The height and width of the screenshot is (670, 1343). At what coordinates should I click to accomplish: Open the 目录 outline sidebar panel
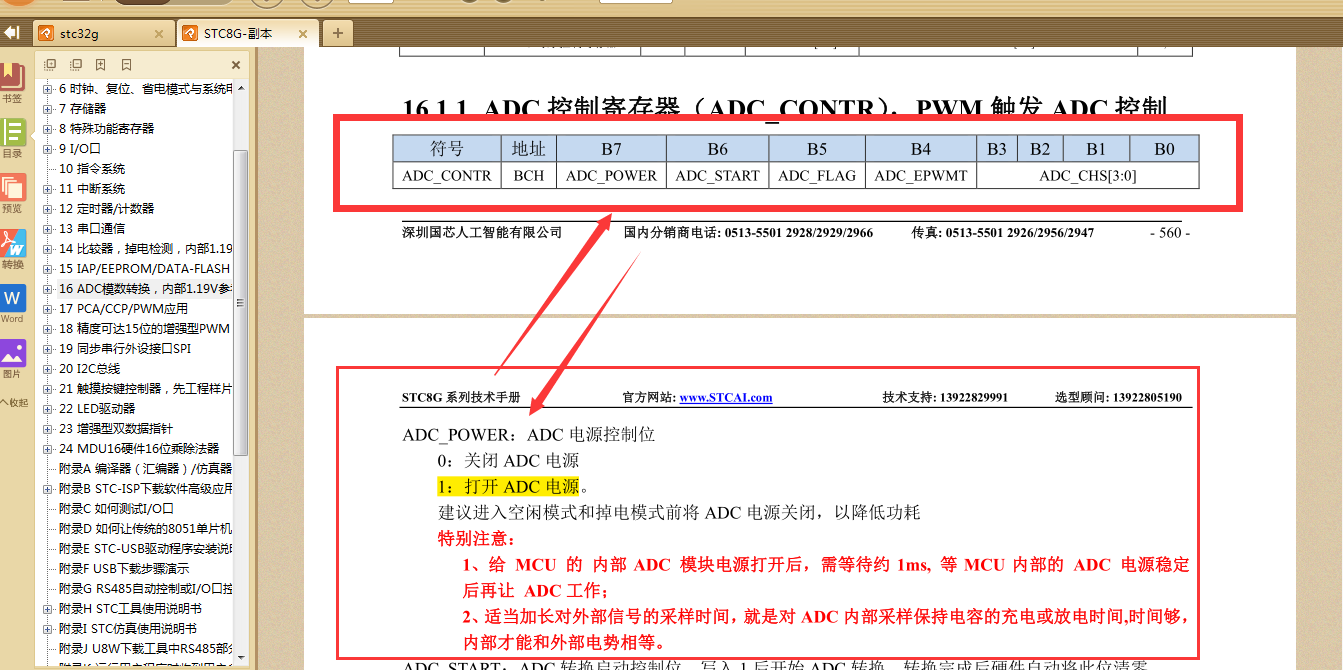coord(12,139)
